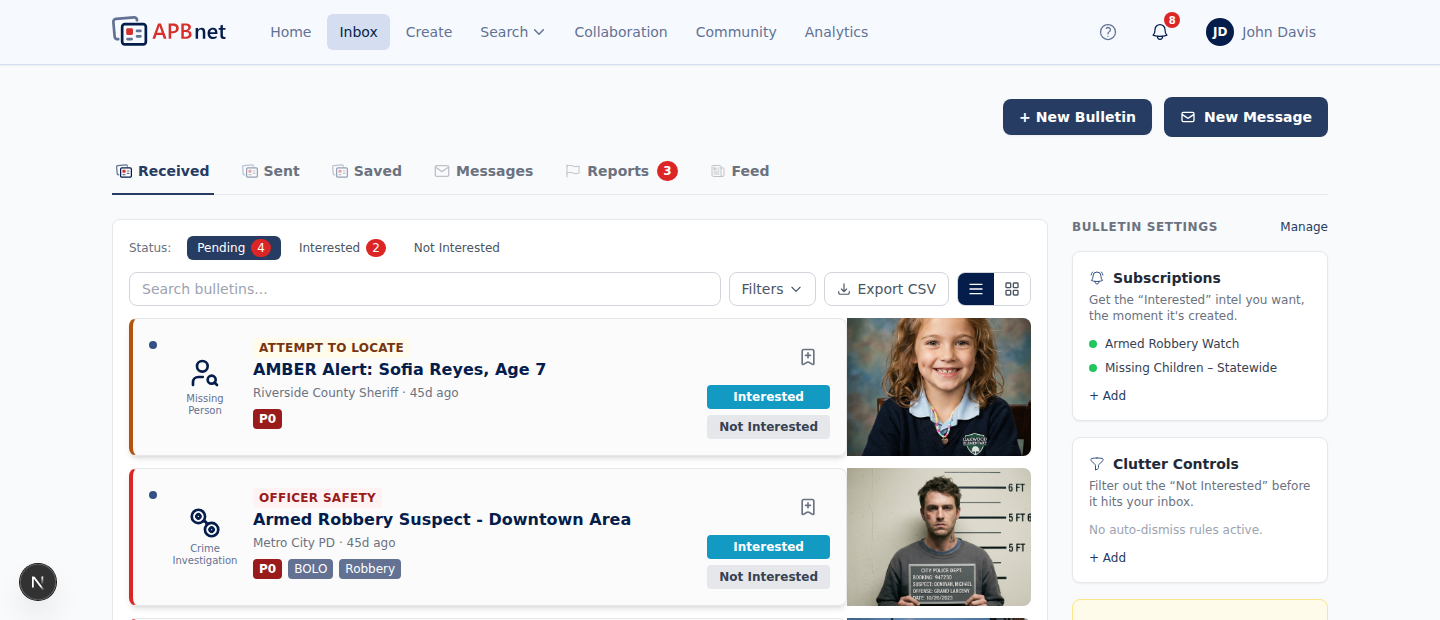Filter status by Pending
Viewport: 1440px width, 620px height.
[x=234, y=248]
